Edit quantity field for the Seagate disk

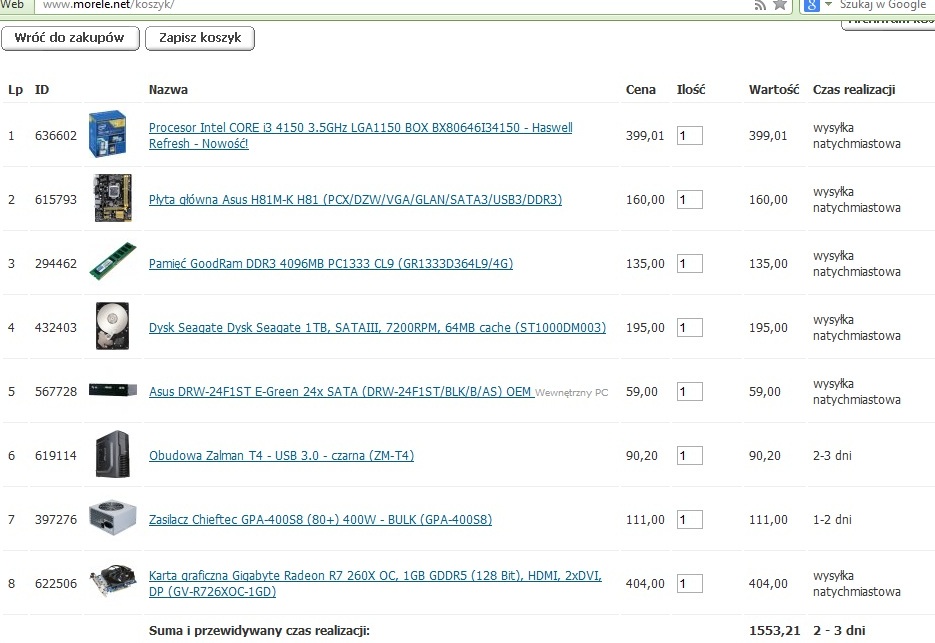point(689,327)
